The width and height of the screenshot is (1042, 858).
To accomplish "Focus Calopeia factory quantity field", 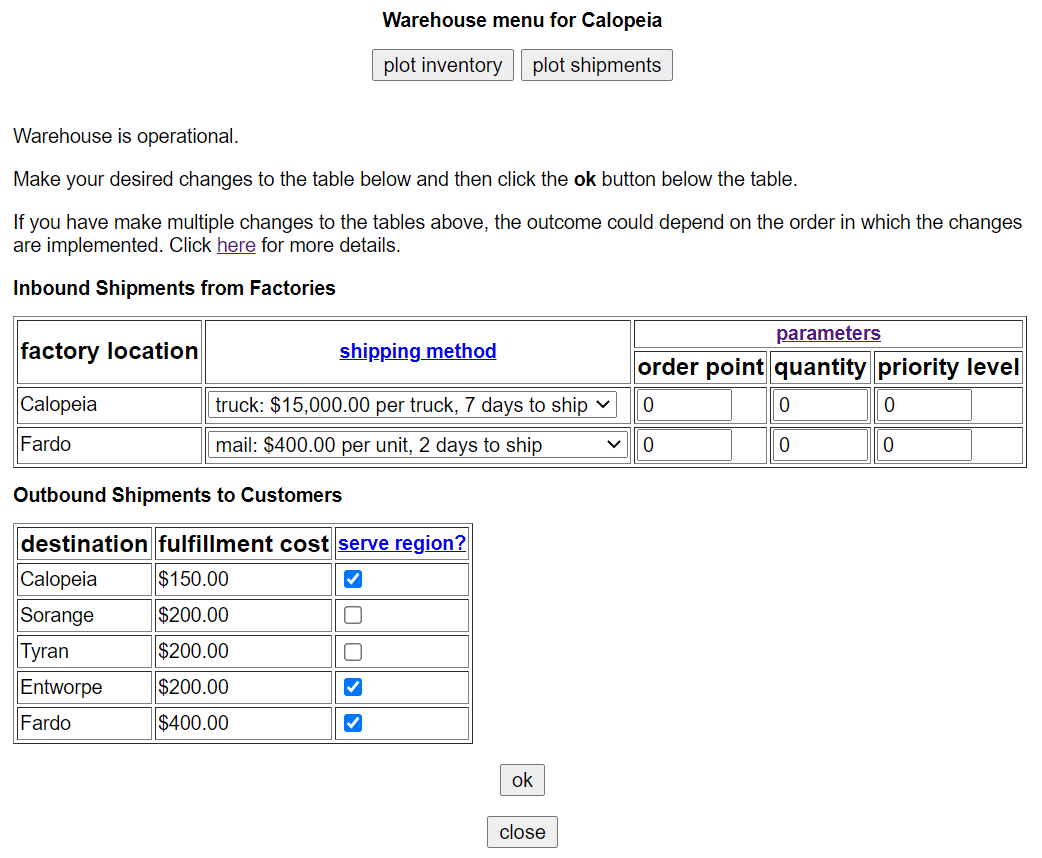I will (x=820, y=405).
